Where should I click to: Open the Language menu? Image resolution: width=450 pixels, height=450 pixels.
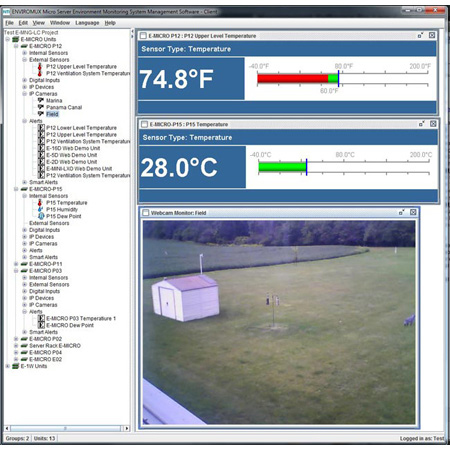87,23
